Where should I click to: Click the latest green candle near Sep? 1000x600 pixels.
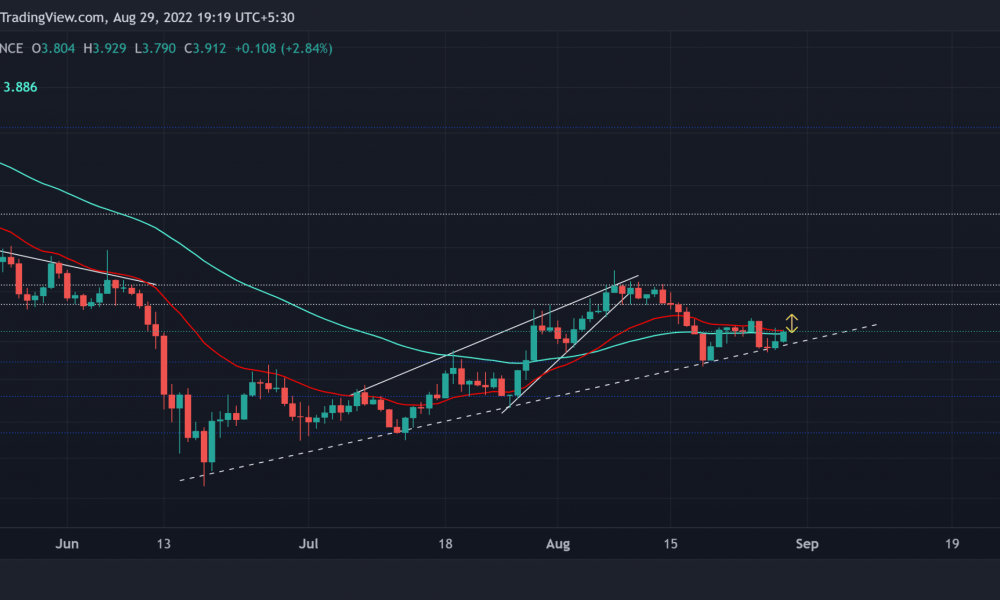point(784,337)
